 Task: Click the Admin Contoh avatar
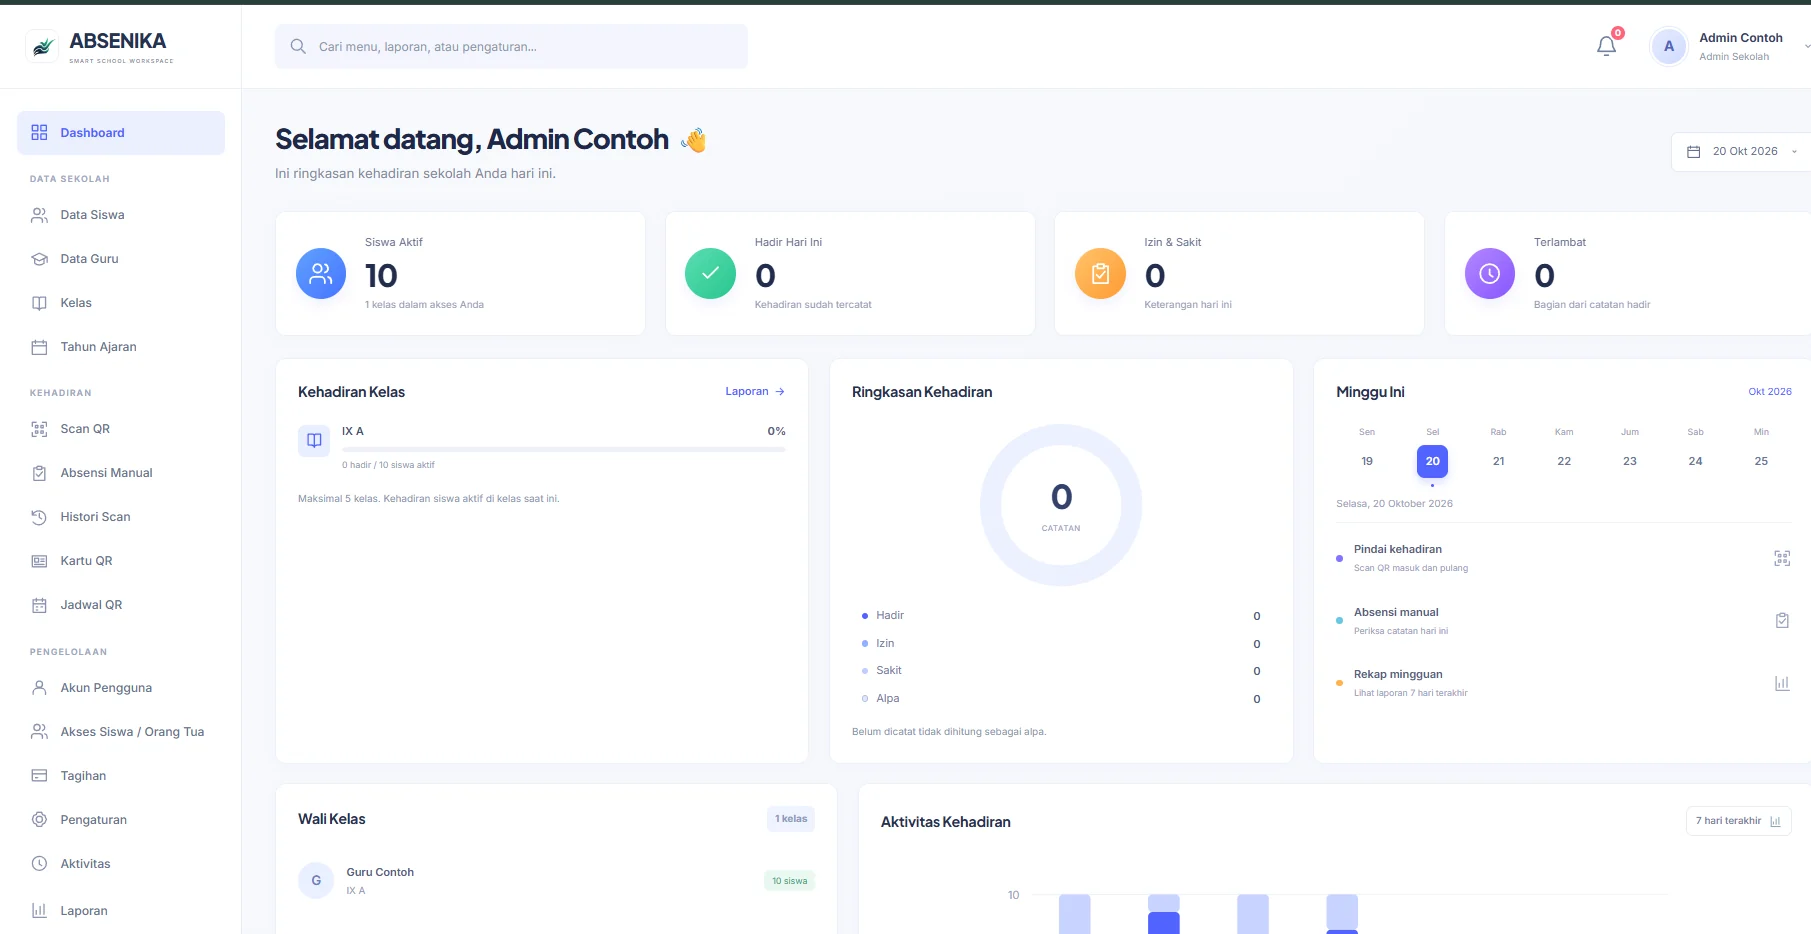click(x=1669, y=46)
